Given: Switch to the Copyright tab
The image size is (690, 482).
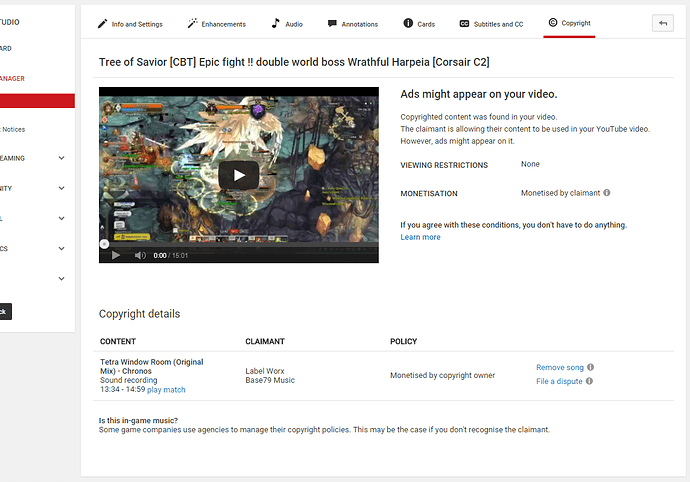Looking at the screenshot, I should (569, 23).
